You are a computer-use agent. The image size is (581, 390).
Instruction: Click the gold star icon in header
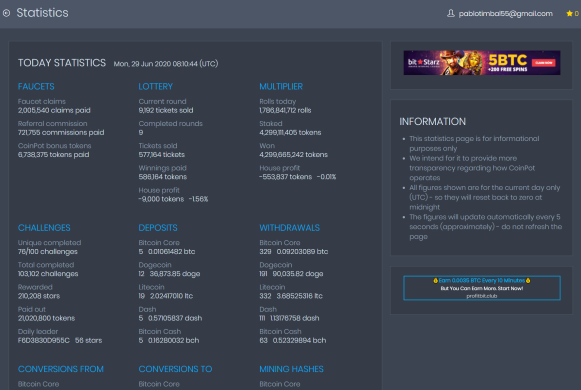(x=570, y=14)
